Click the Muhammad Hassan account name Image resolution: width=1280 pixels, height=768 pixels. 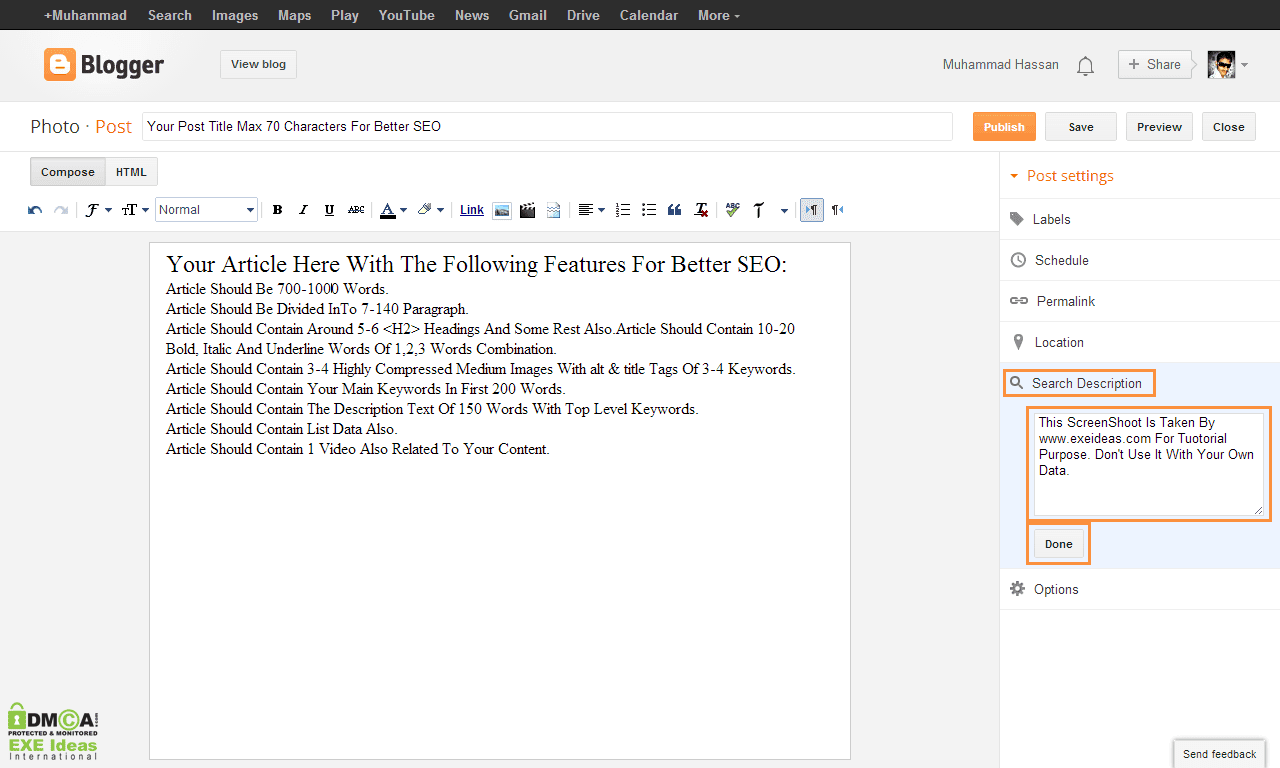tap(1000, 65)
